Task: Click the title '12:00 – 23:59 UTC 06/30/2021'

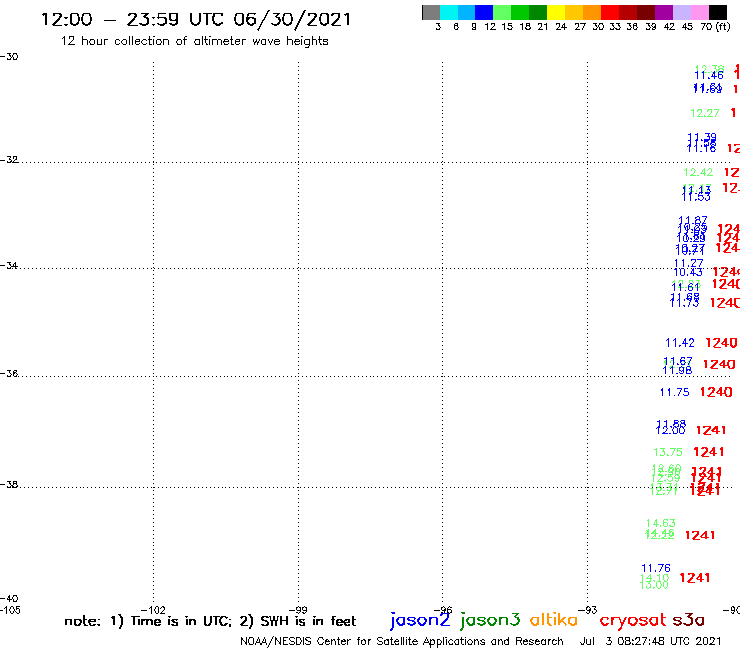Action: coord(196,20)
